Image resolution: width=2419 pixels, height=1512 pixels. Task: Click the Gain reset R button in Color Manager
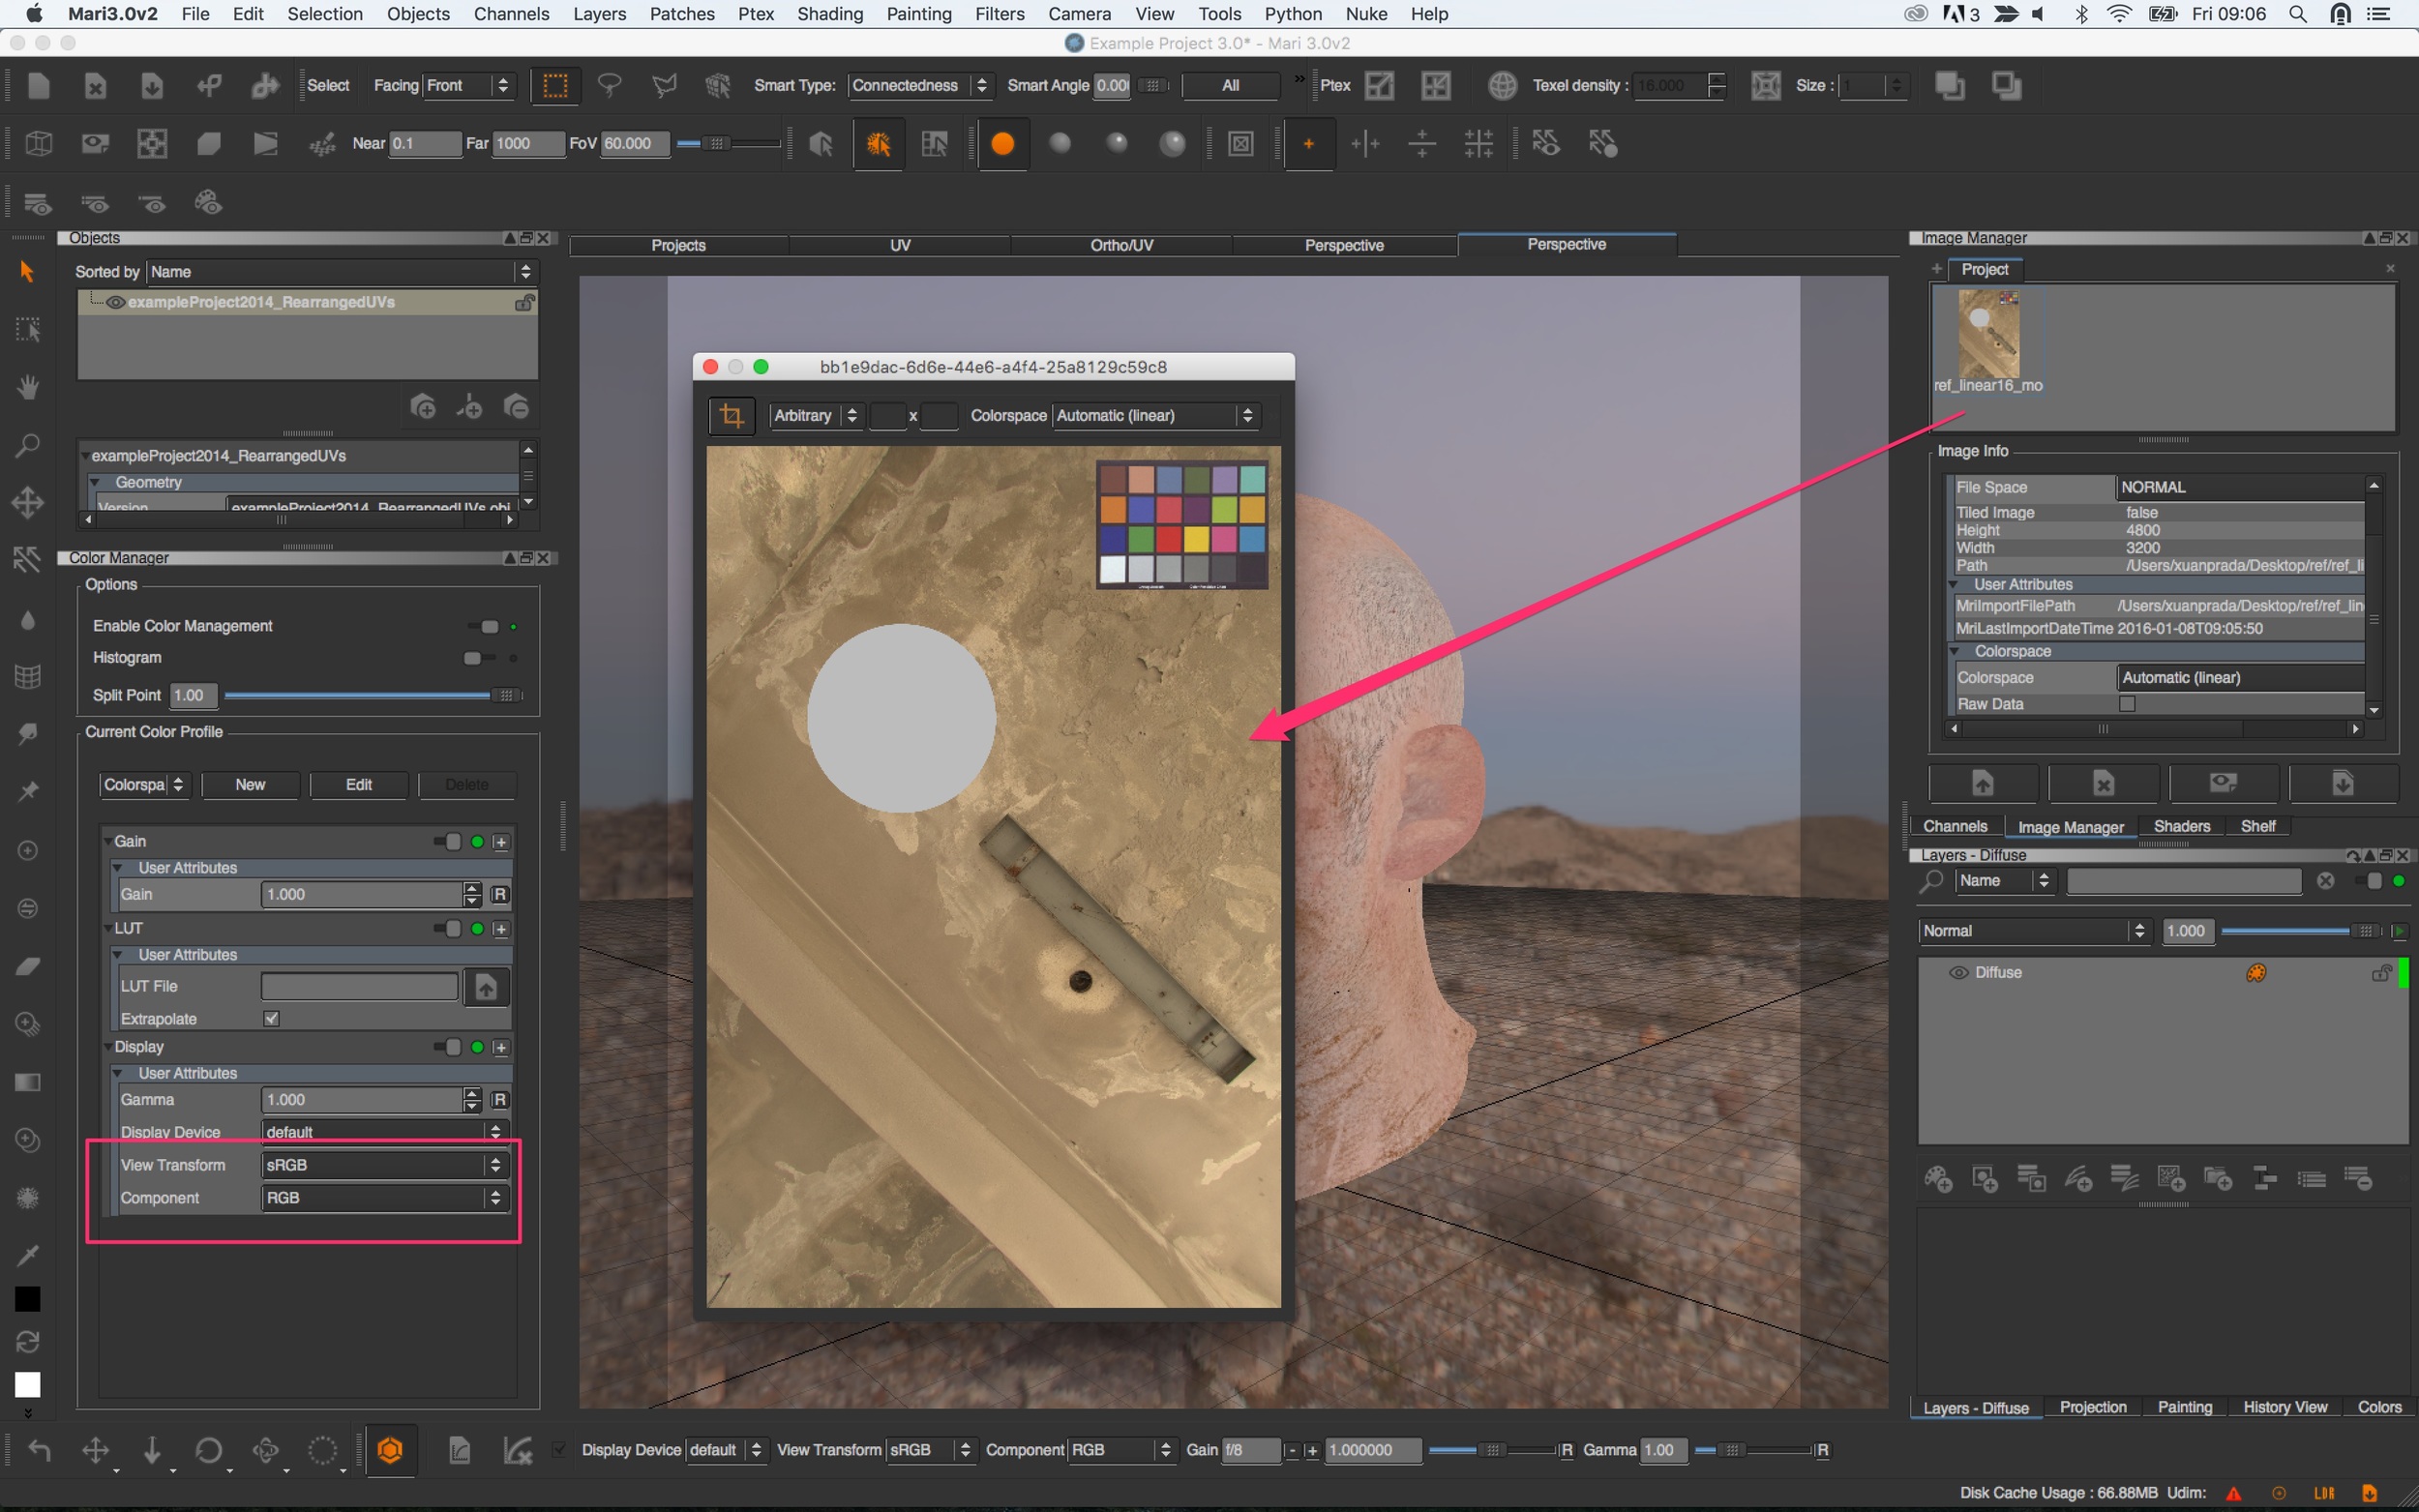tap(500, 895)
